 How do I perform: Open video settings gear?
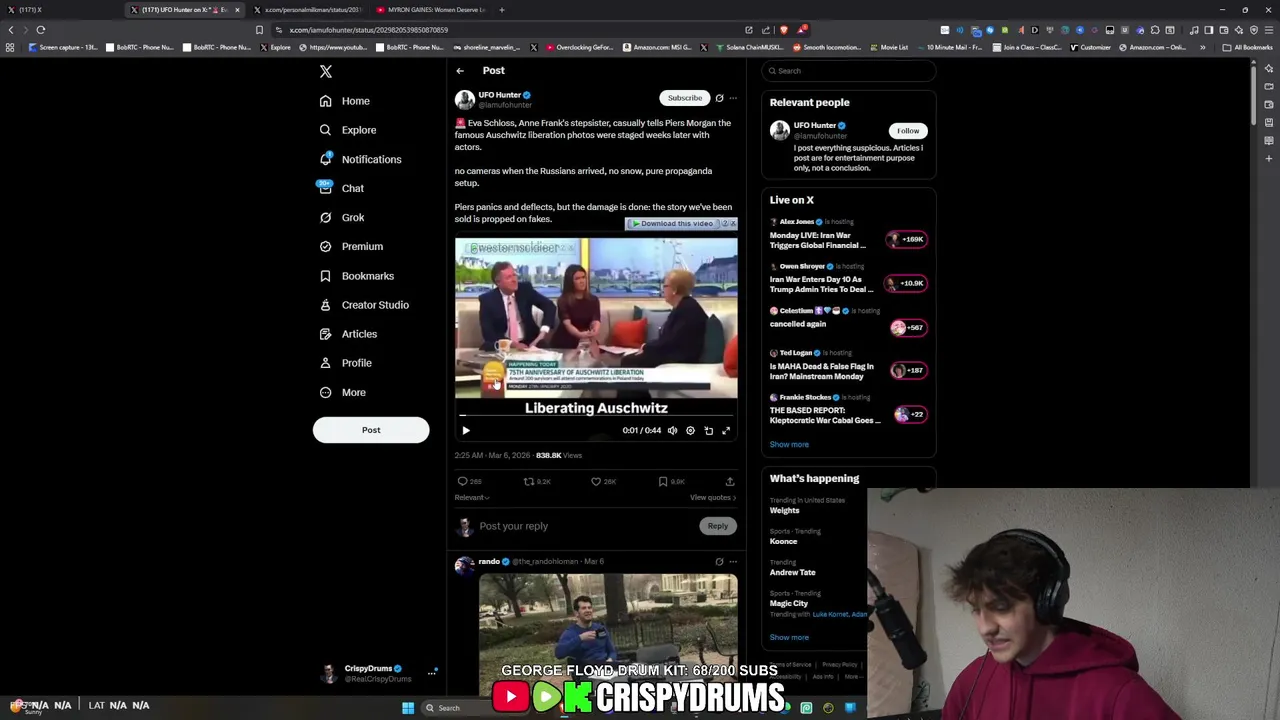point(690,430)
